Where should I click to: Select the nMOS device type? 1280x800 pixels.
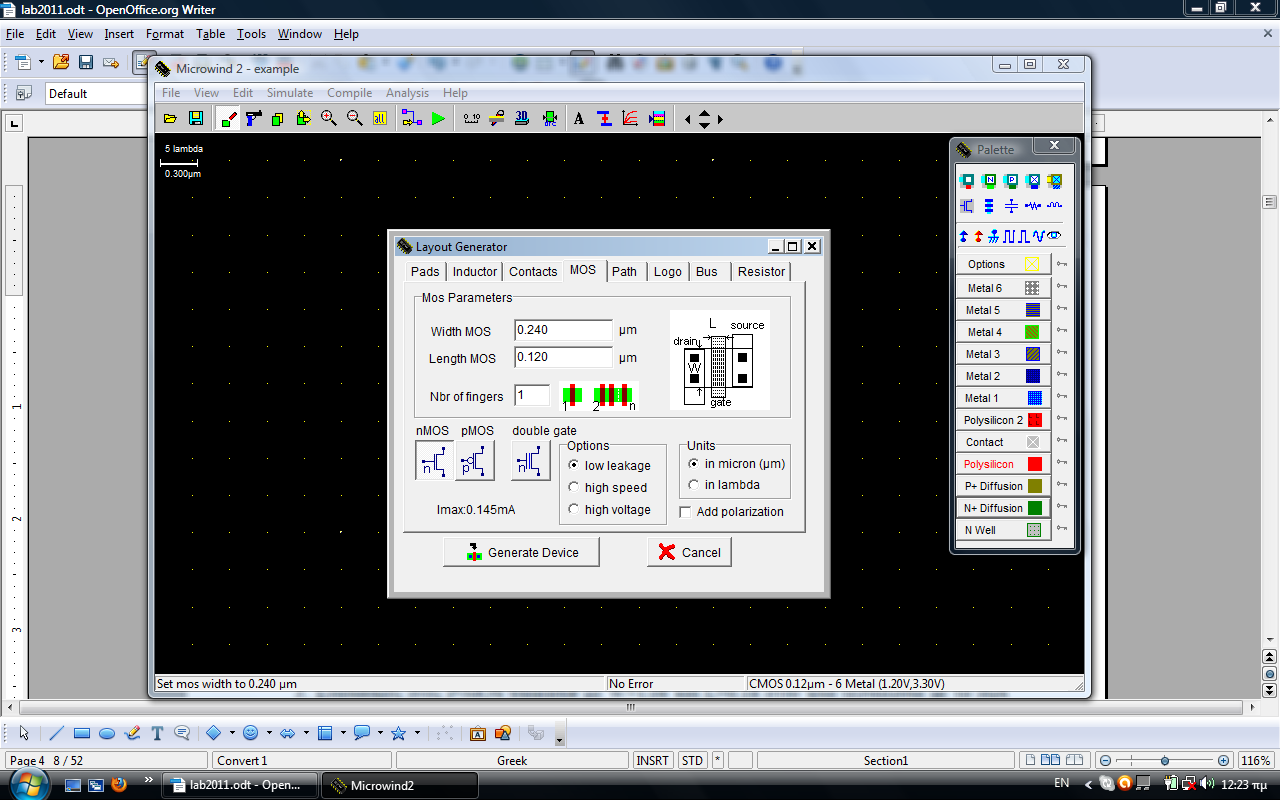pyautogui.click(x=434, y=461)
